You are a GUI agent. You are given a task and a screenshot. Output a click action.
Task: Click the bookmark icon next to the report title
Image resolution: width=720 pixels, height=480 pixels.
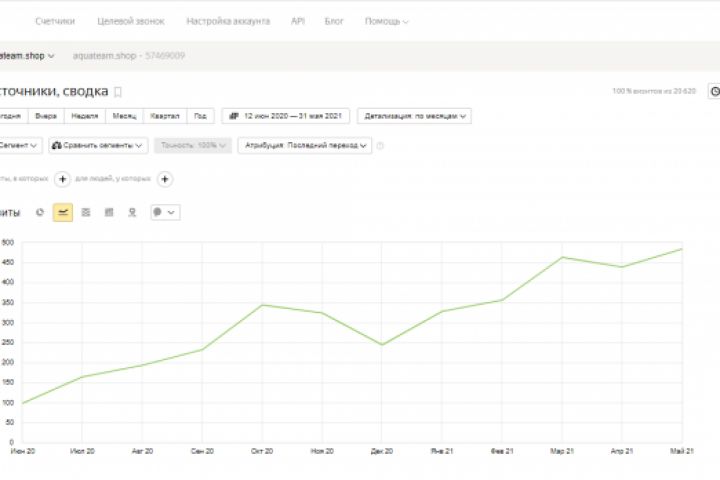[119, 92]
